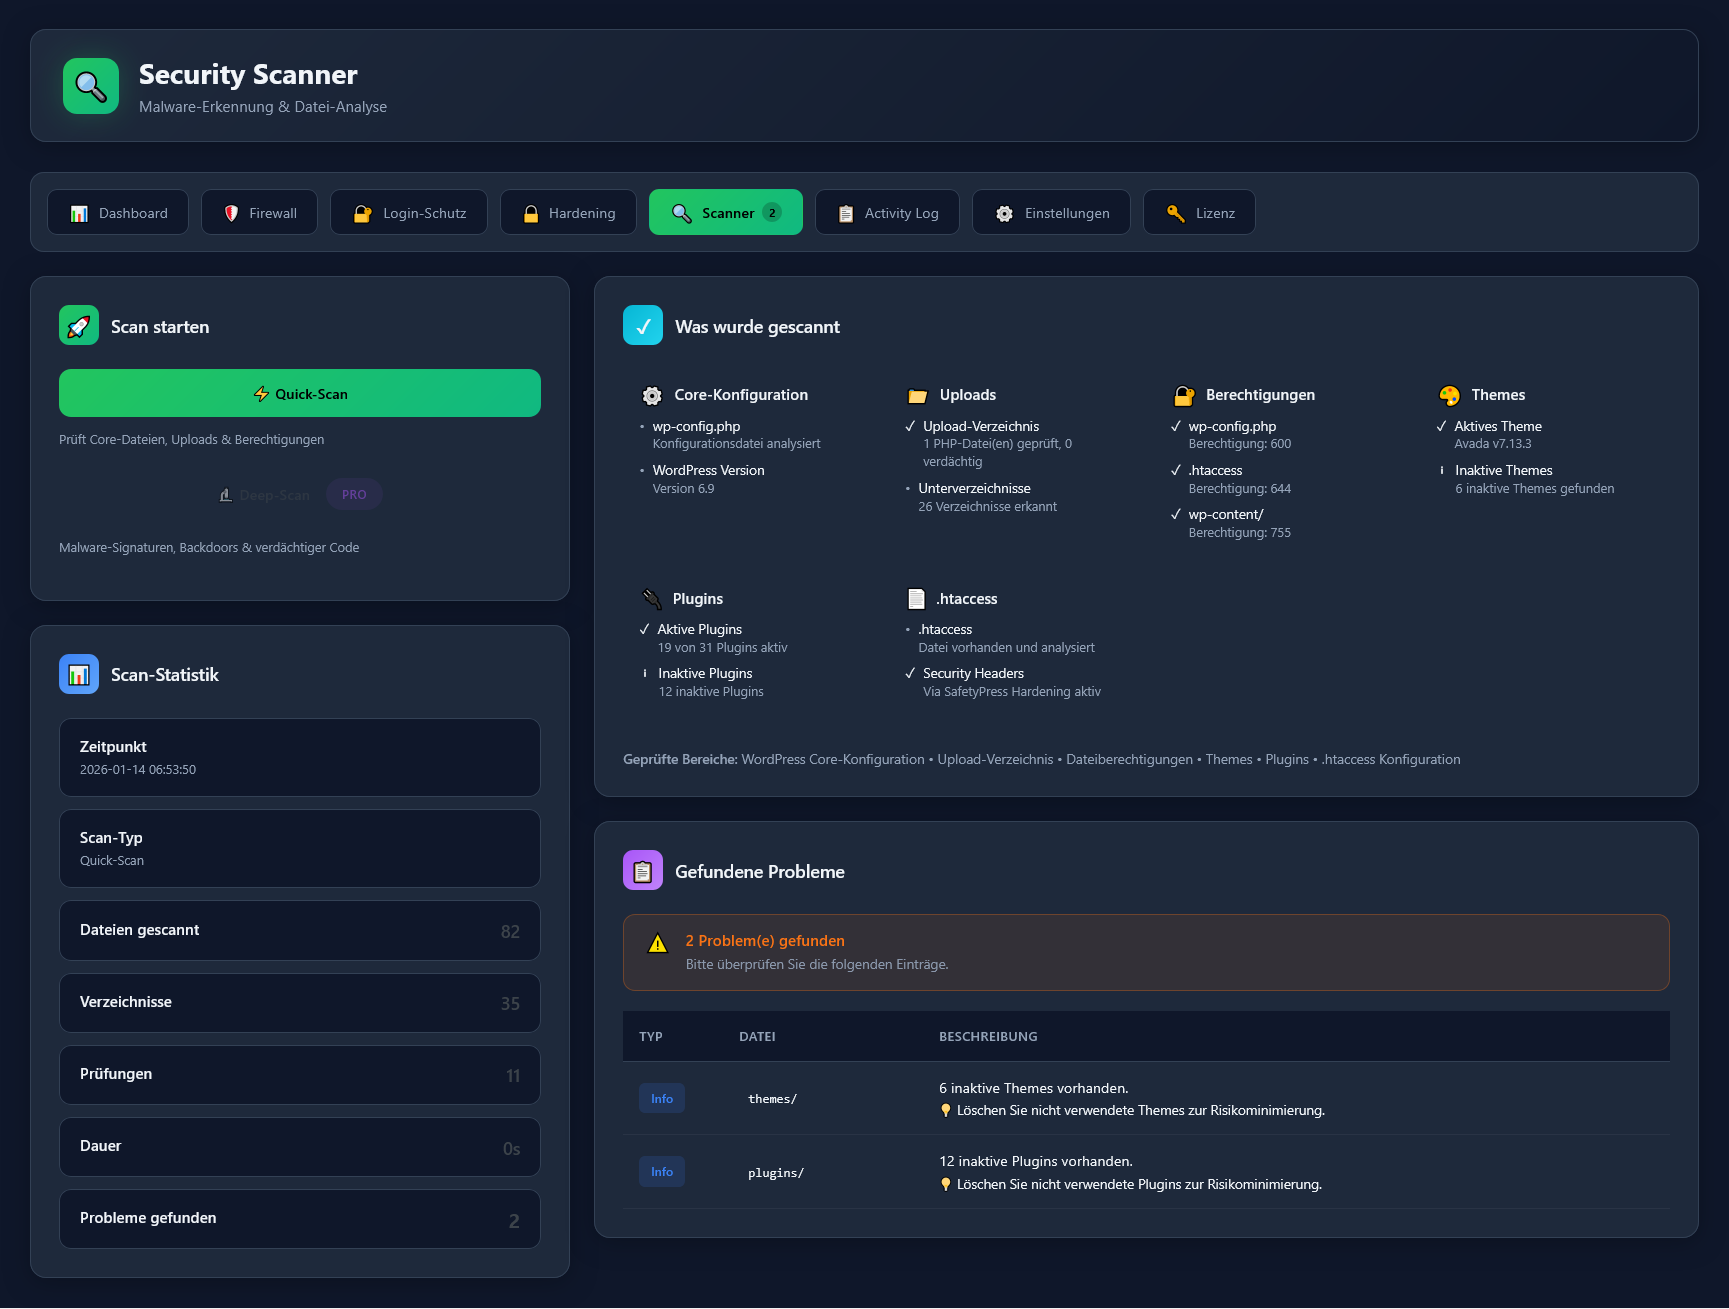Click the Uploads folder icon
Screen dimensions: 1729x1309
point(917,395)
